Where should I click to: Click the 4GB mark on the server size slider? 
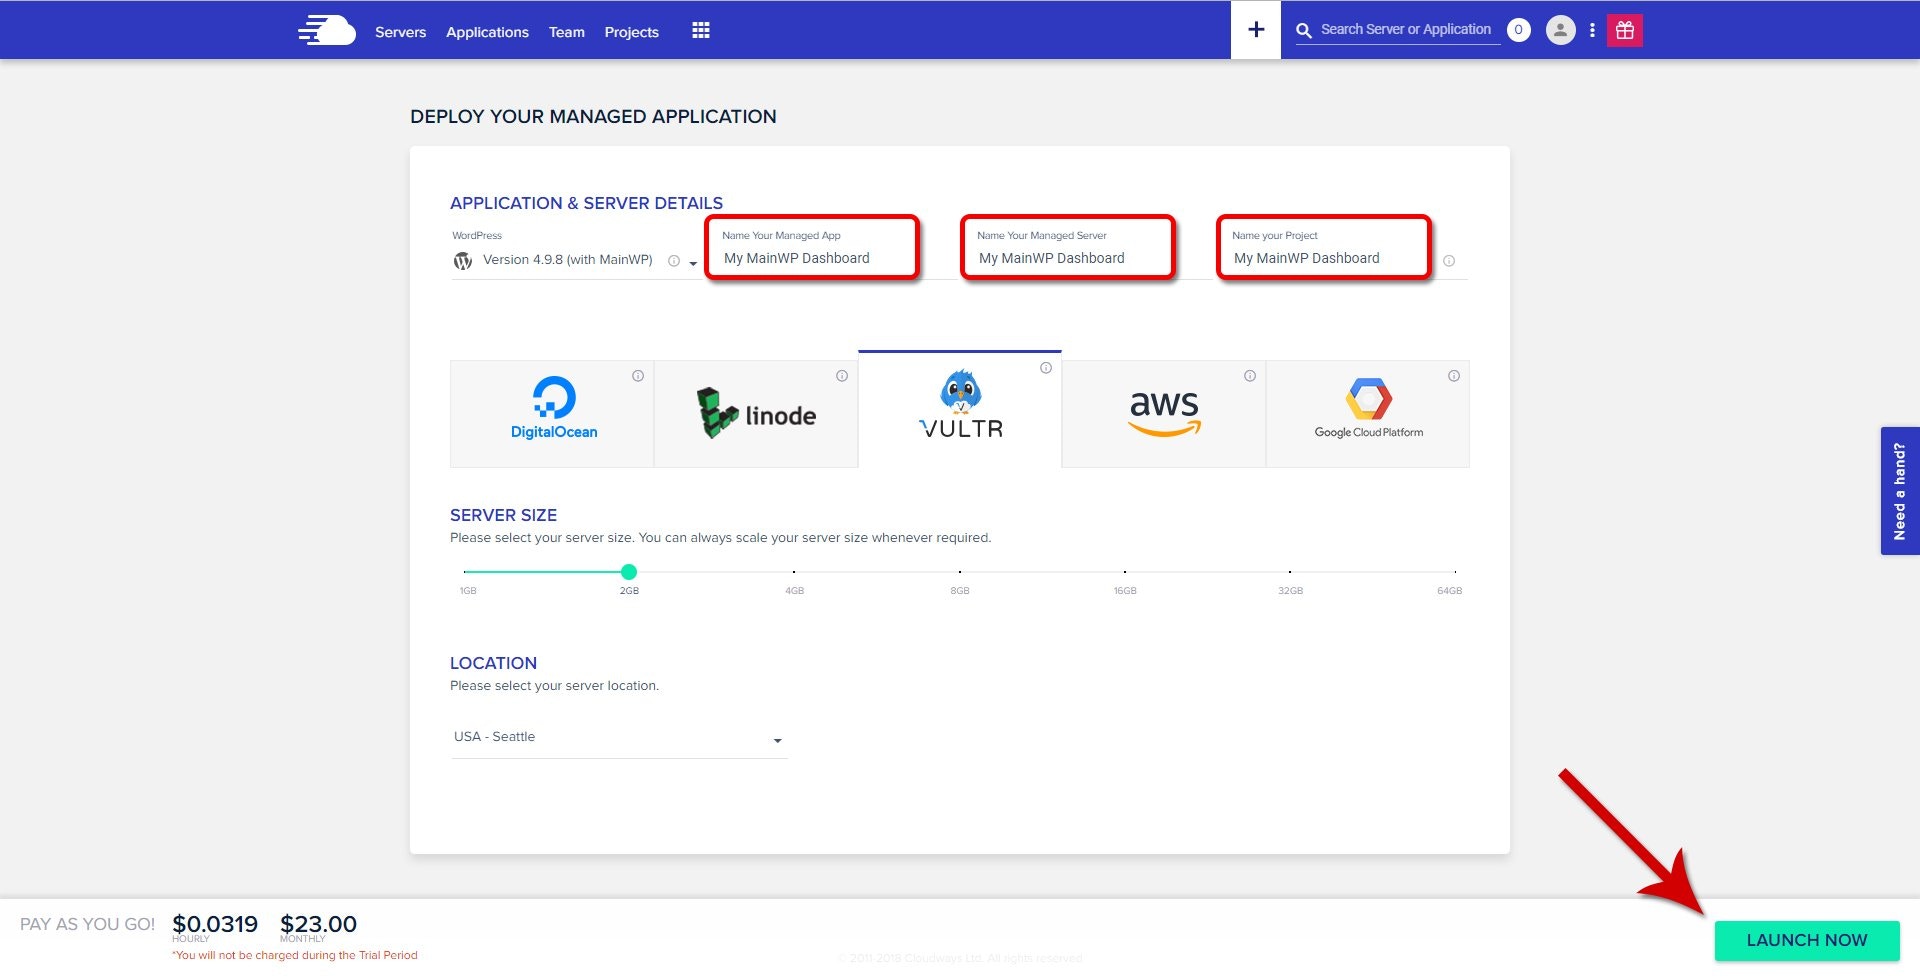click(793, 572)
